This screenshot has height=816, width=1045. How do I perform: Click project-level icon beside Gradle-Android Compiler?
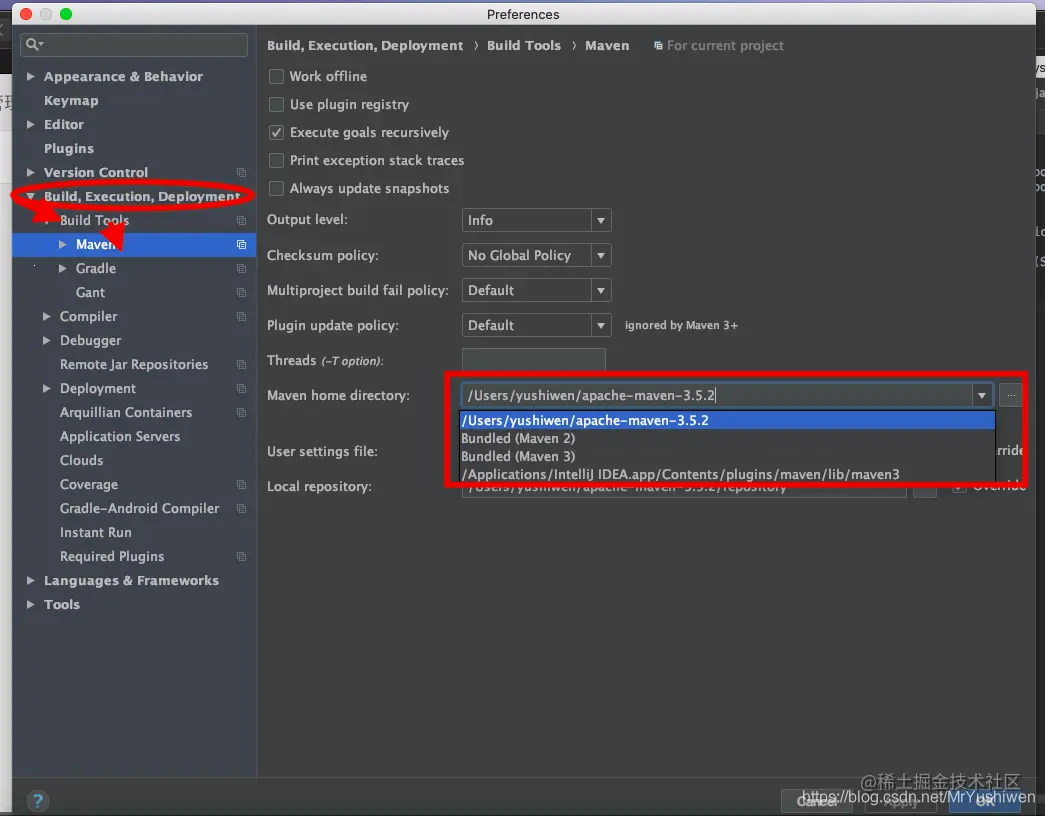(x=241, y=509)
